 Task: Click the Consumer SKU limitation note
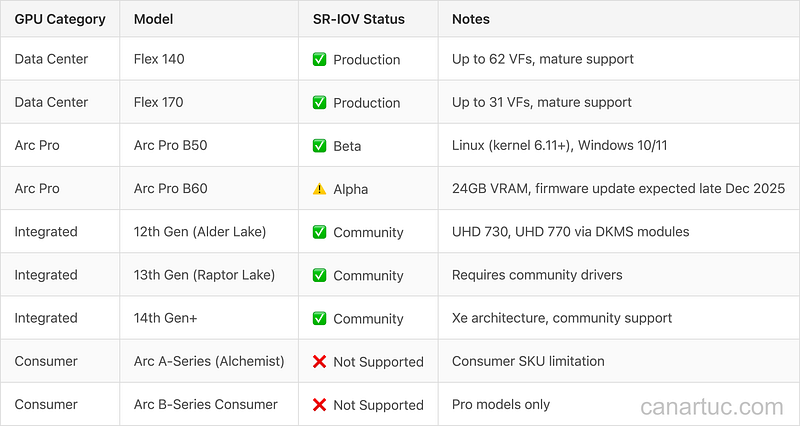tap(528, 361)
